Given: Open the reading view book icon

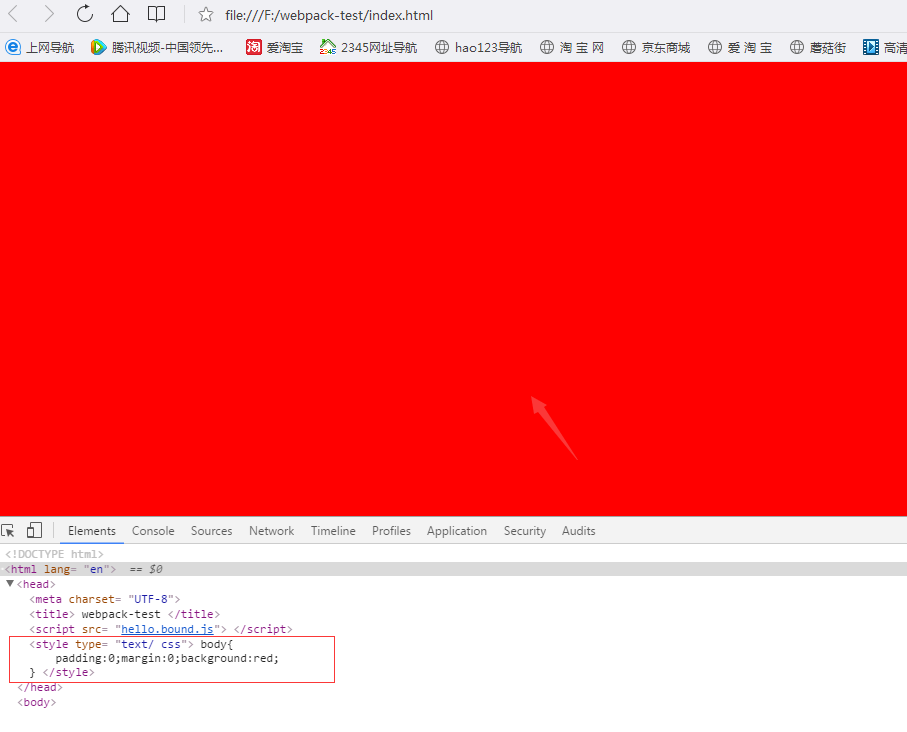Looking at the screenshot, I should (x=156, y=14).
